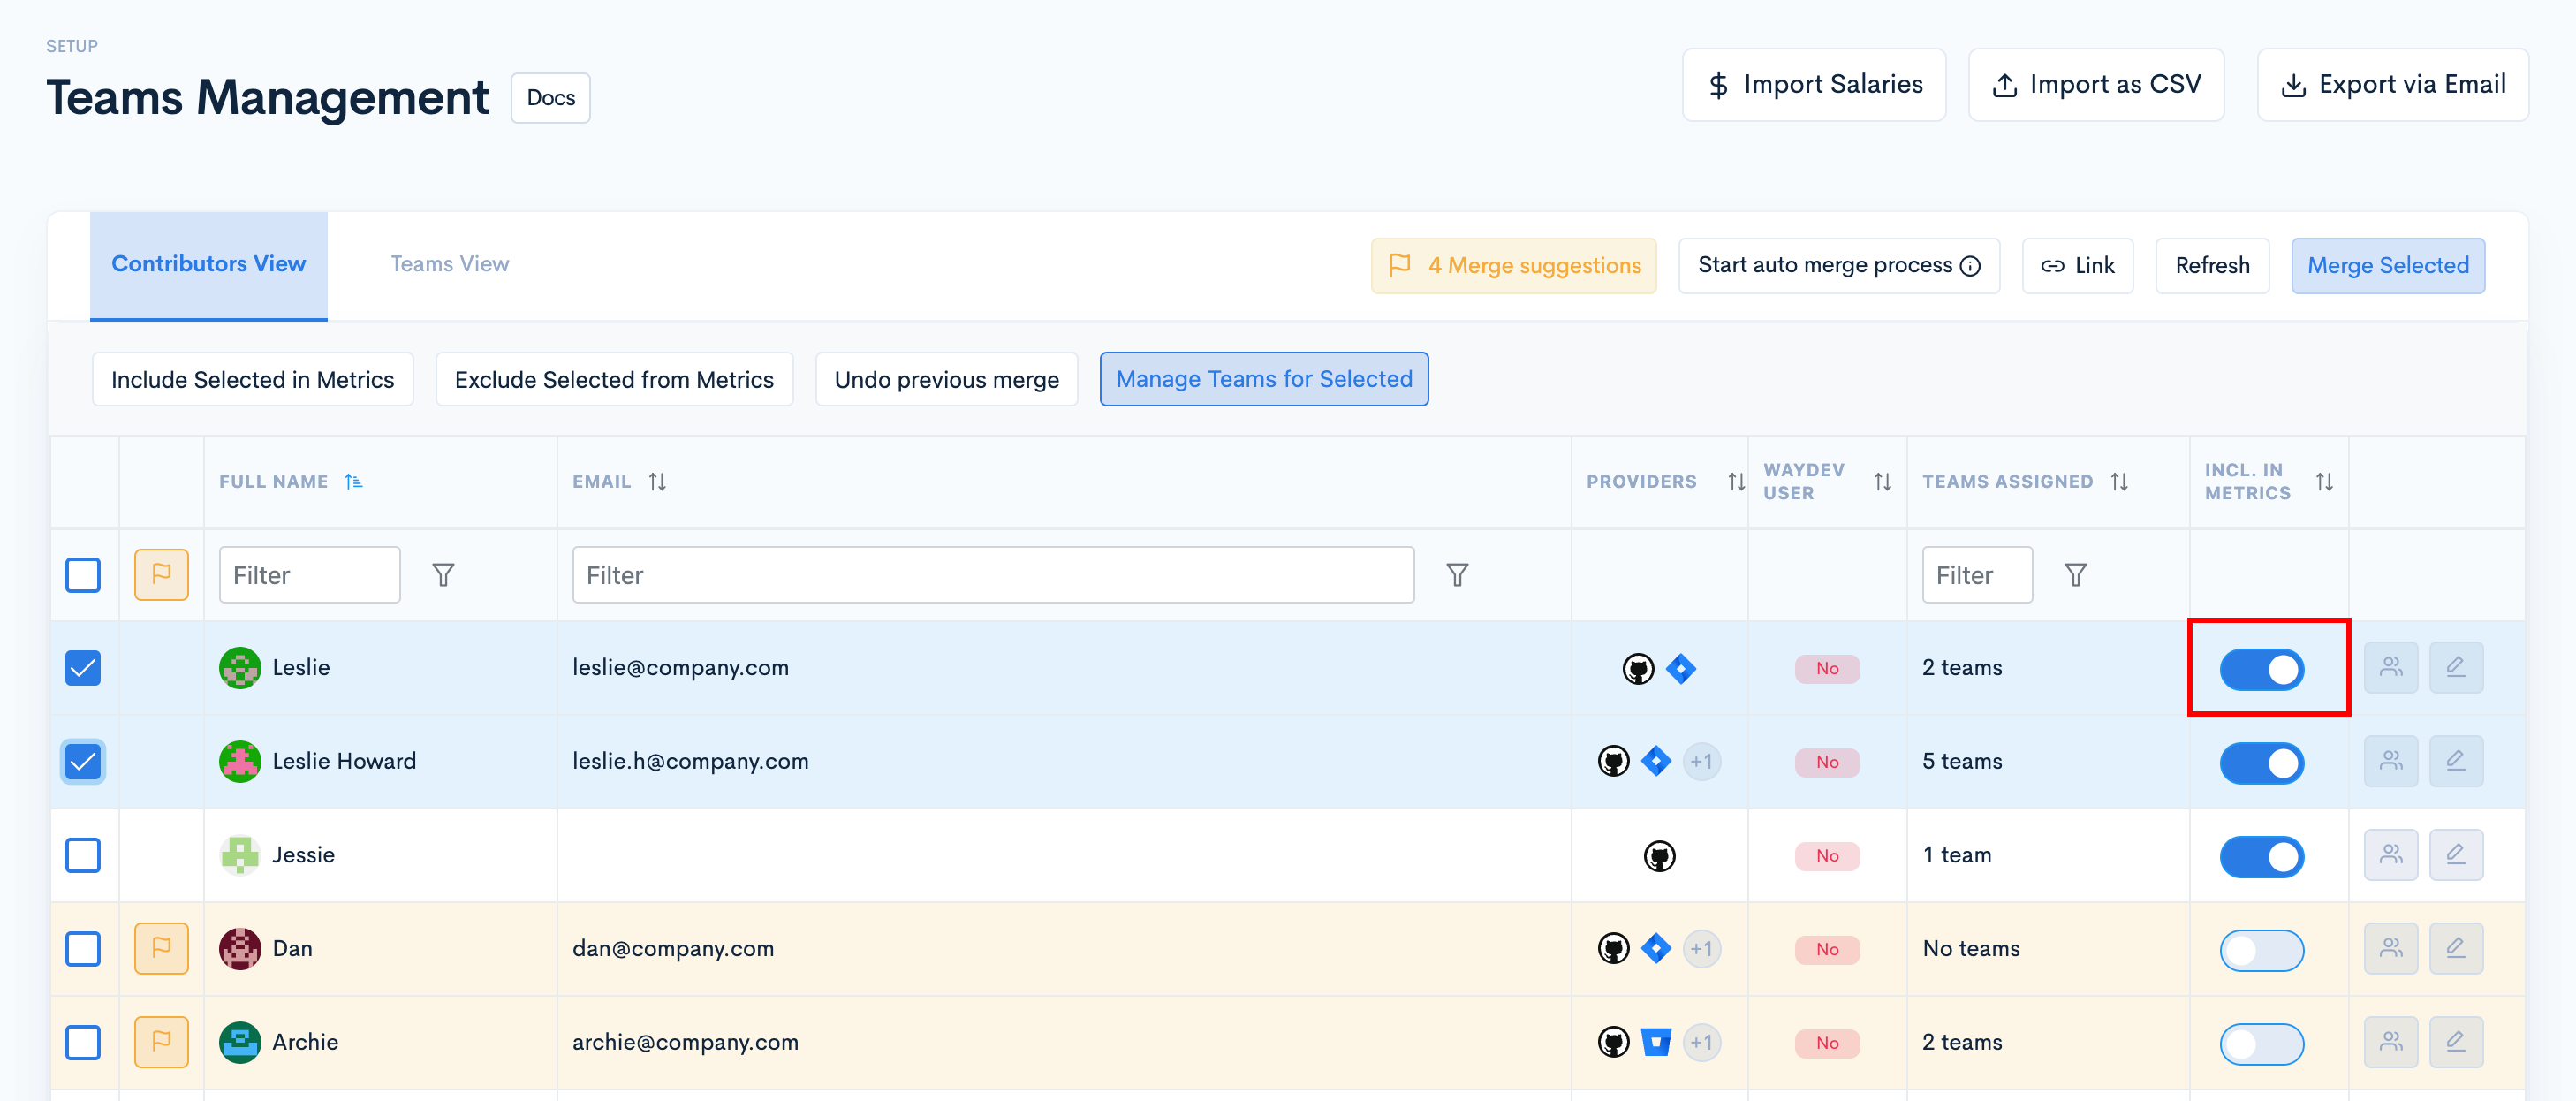This screenshot has width=2576, height=1101.
Task: Click edit pencil icon for Leslie
Action: point(2455,668)
